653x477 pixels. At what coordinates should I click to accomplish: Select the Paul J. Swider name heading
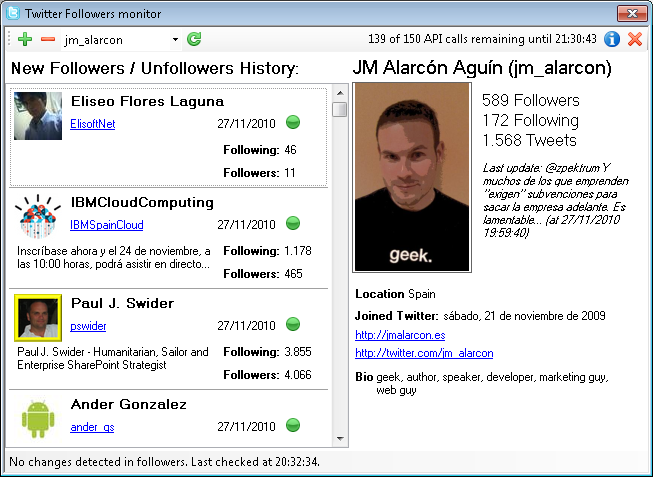pyautogui.click(x=122, y=303)
